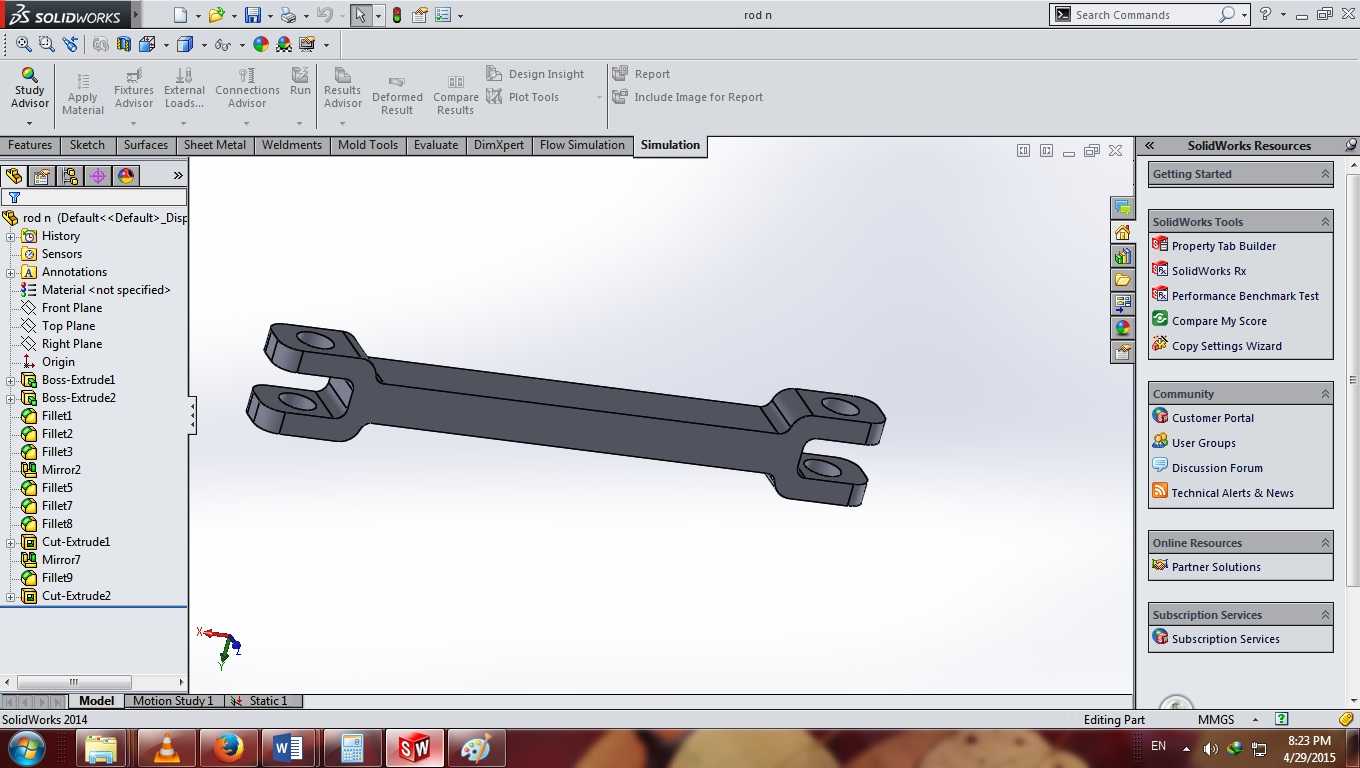Switch to the ConfigurationManager tab icon
Viewport: 1360px width, 768px height.
click(x=70, y=176)
